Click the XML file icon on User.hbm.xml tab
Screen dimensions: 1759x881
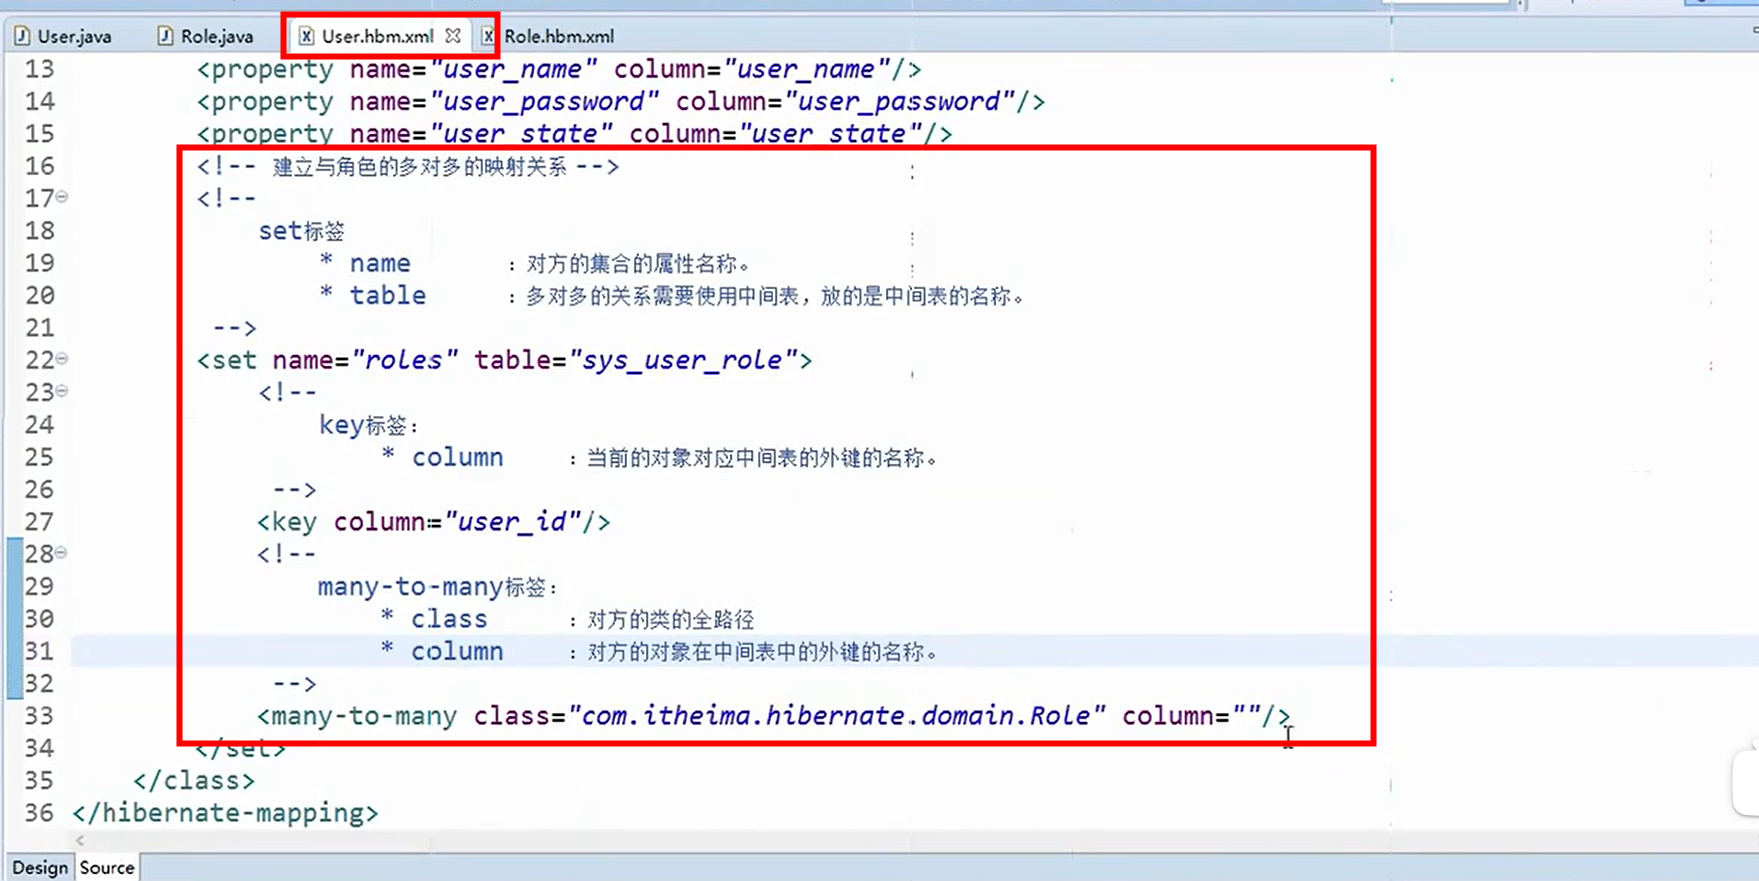306,36
